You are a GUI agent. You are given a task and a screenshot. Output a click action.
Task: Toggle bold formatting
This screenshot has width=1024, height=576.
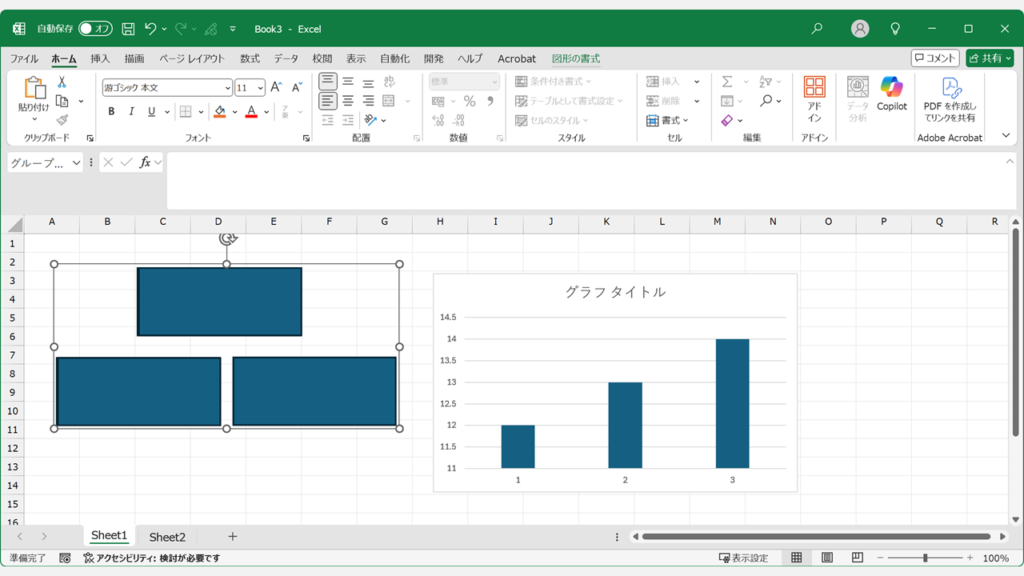coord(110,112)
